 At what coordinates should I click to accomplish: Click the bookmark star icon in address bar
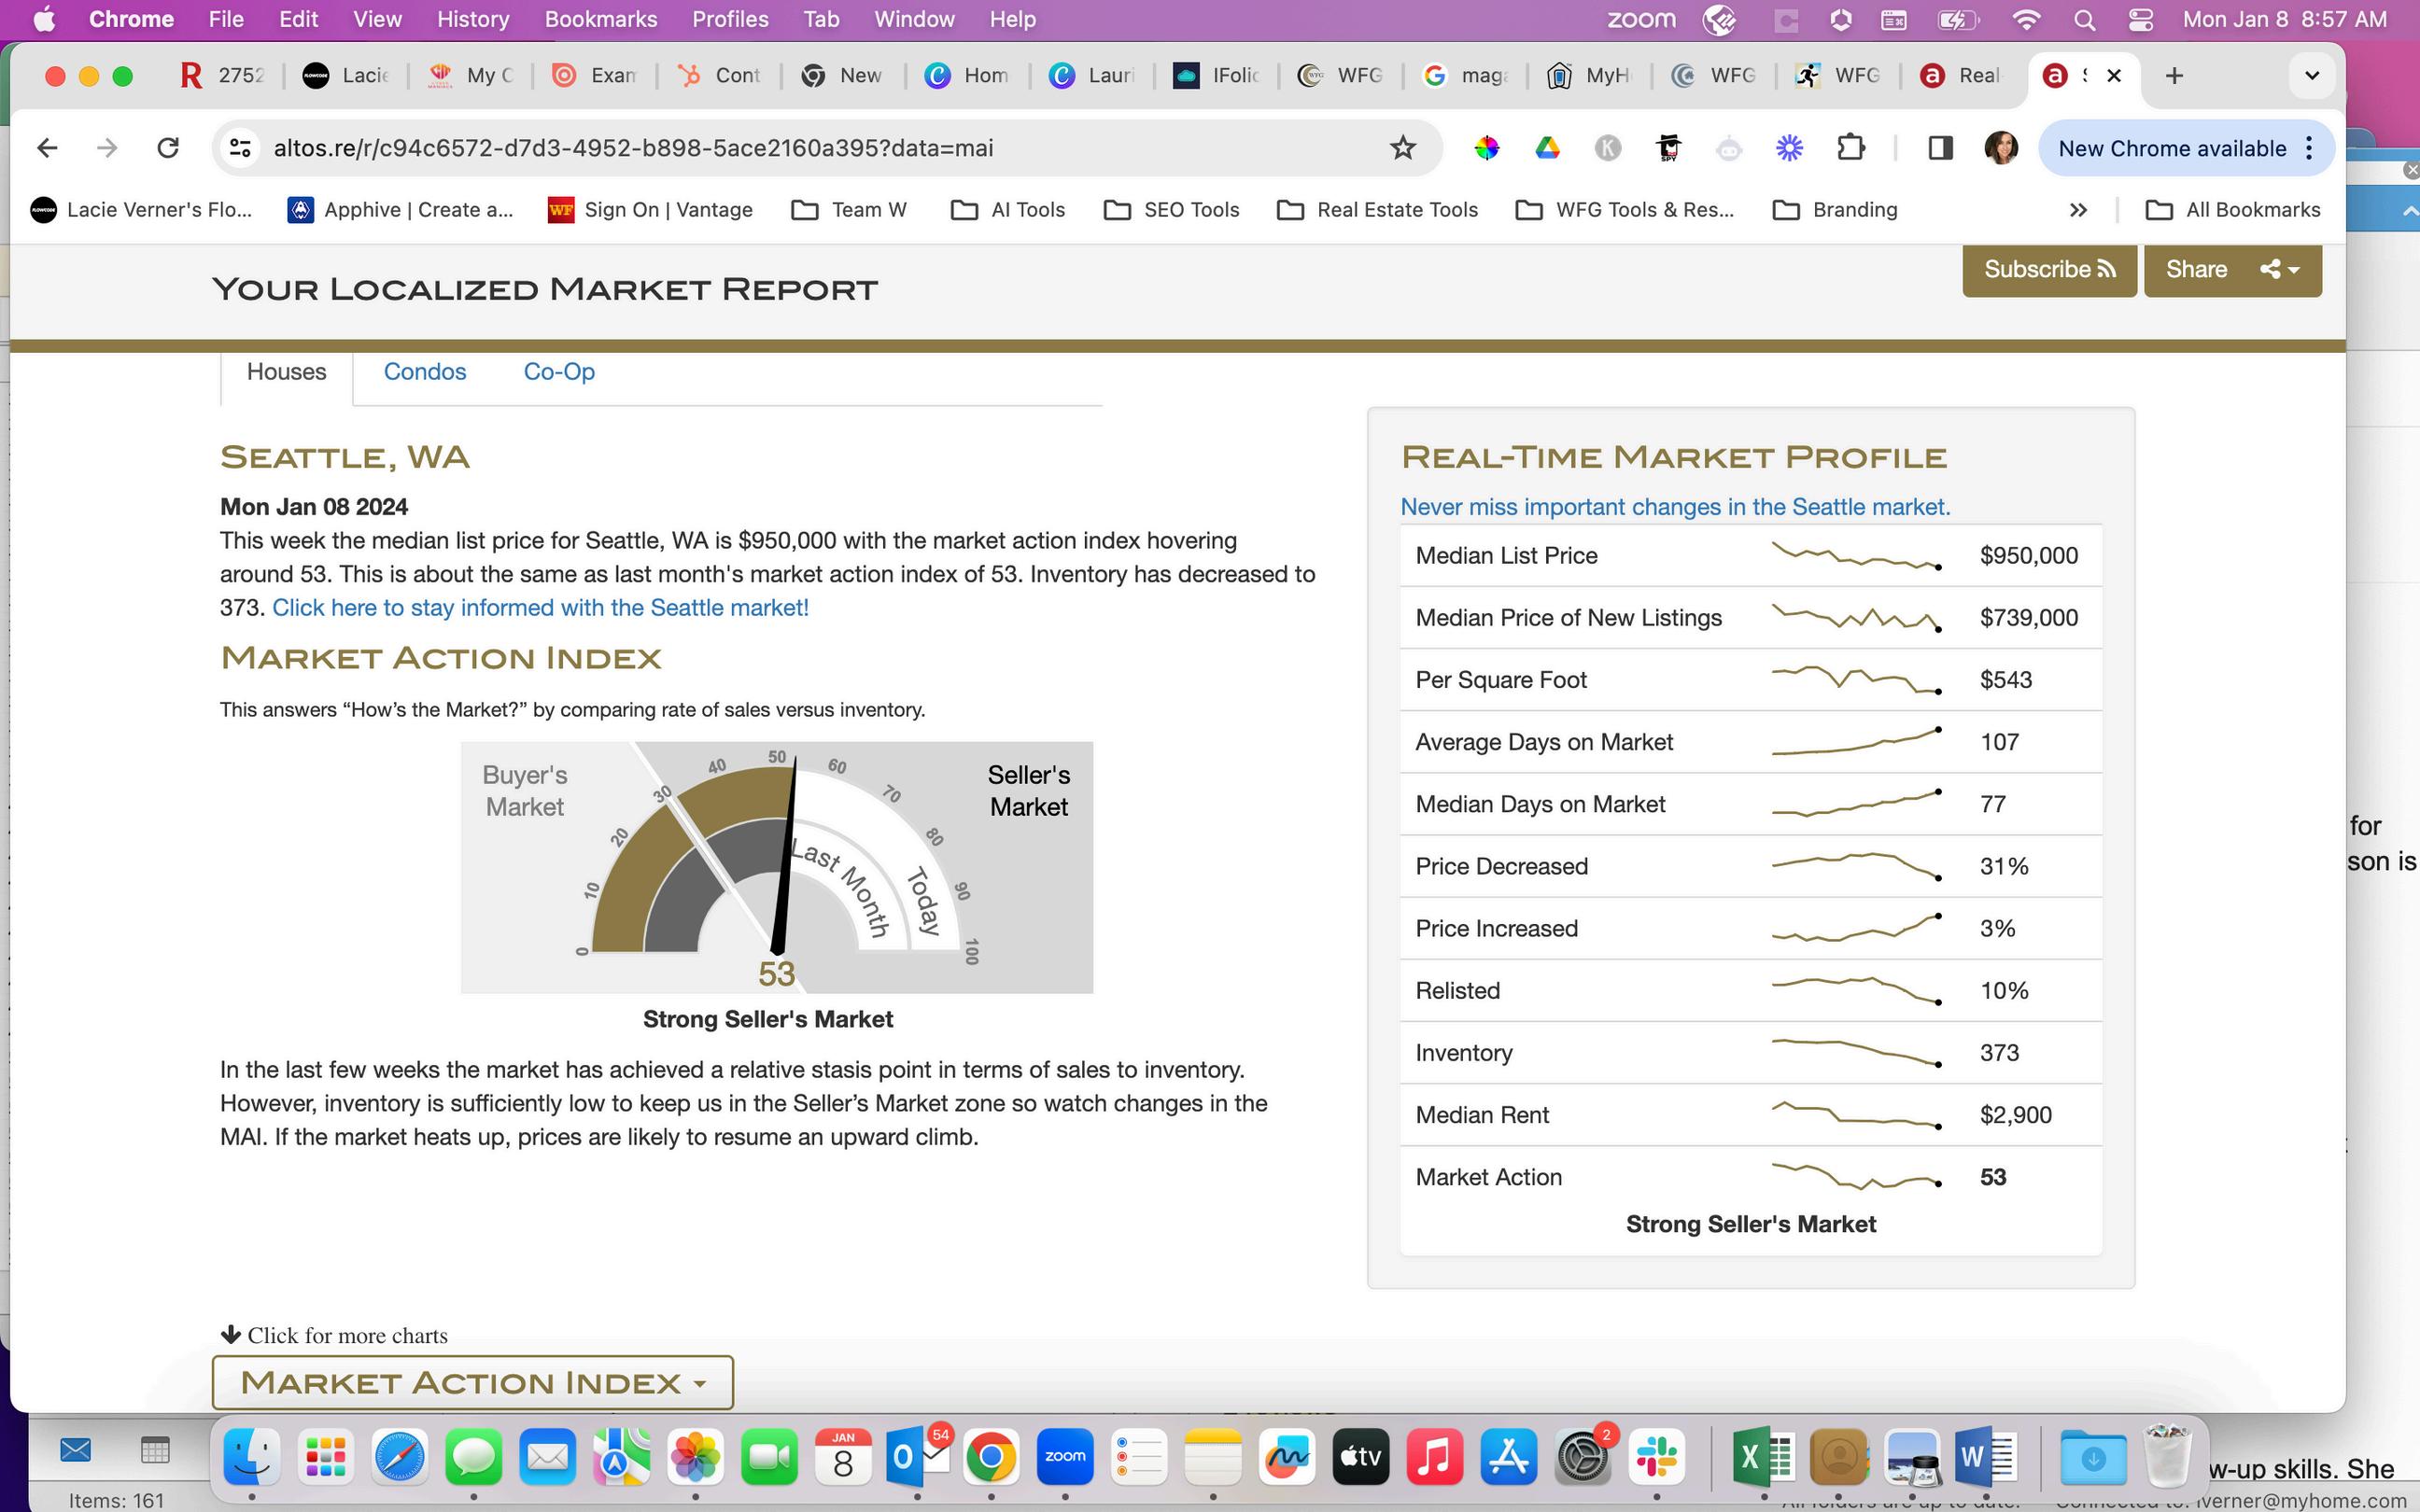tap(1403, 148)
